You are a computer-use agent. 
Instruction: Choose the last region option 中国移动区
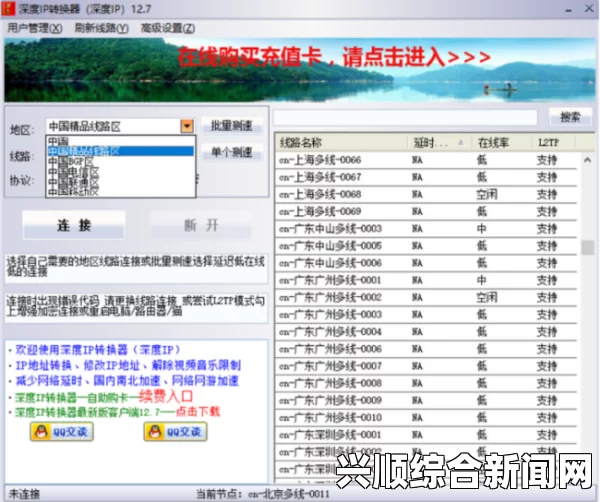(x=120, y=191)
